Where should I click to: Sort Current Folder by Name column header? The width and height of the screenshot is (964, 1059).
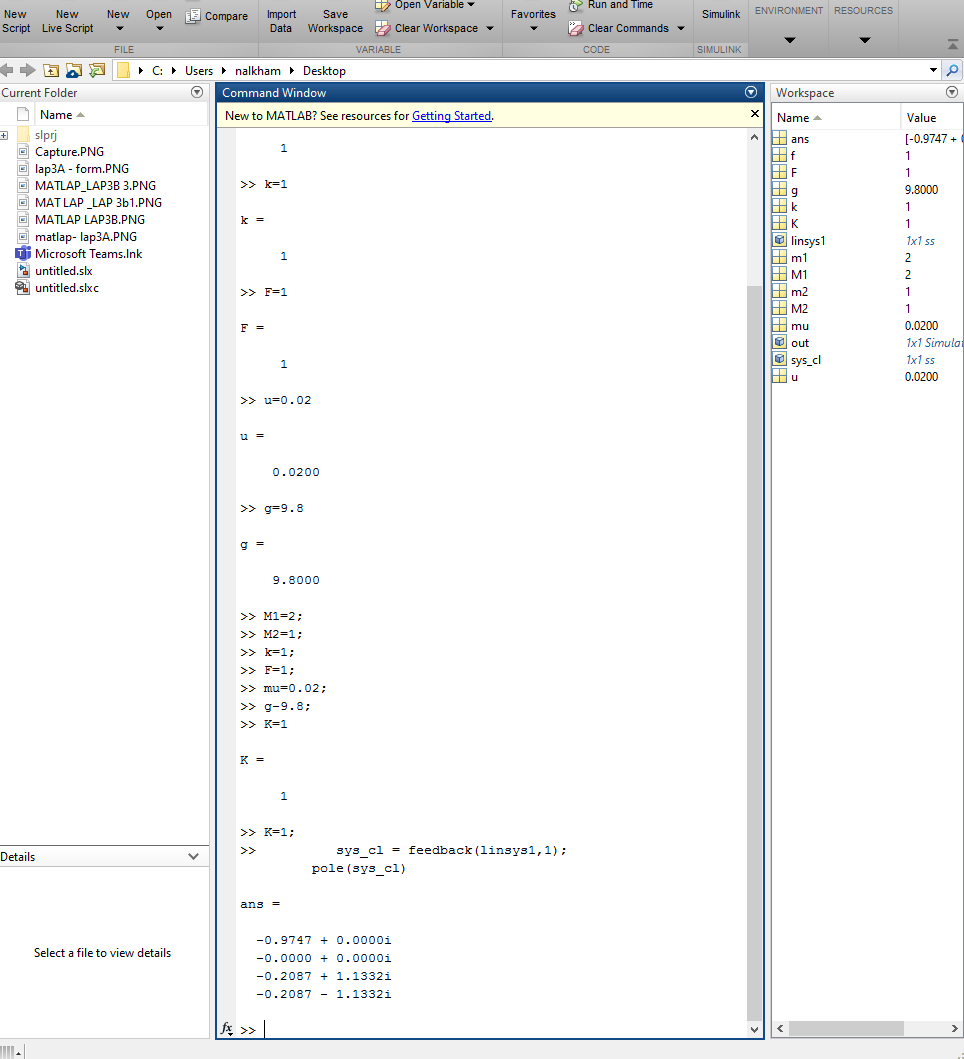click(x=122, y=115)
